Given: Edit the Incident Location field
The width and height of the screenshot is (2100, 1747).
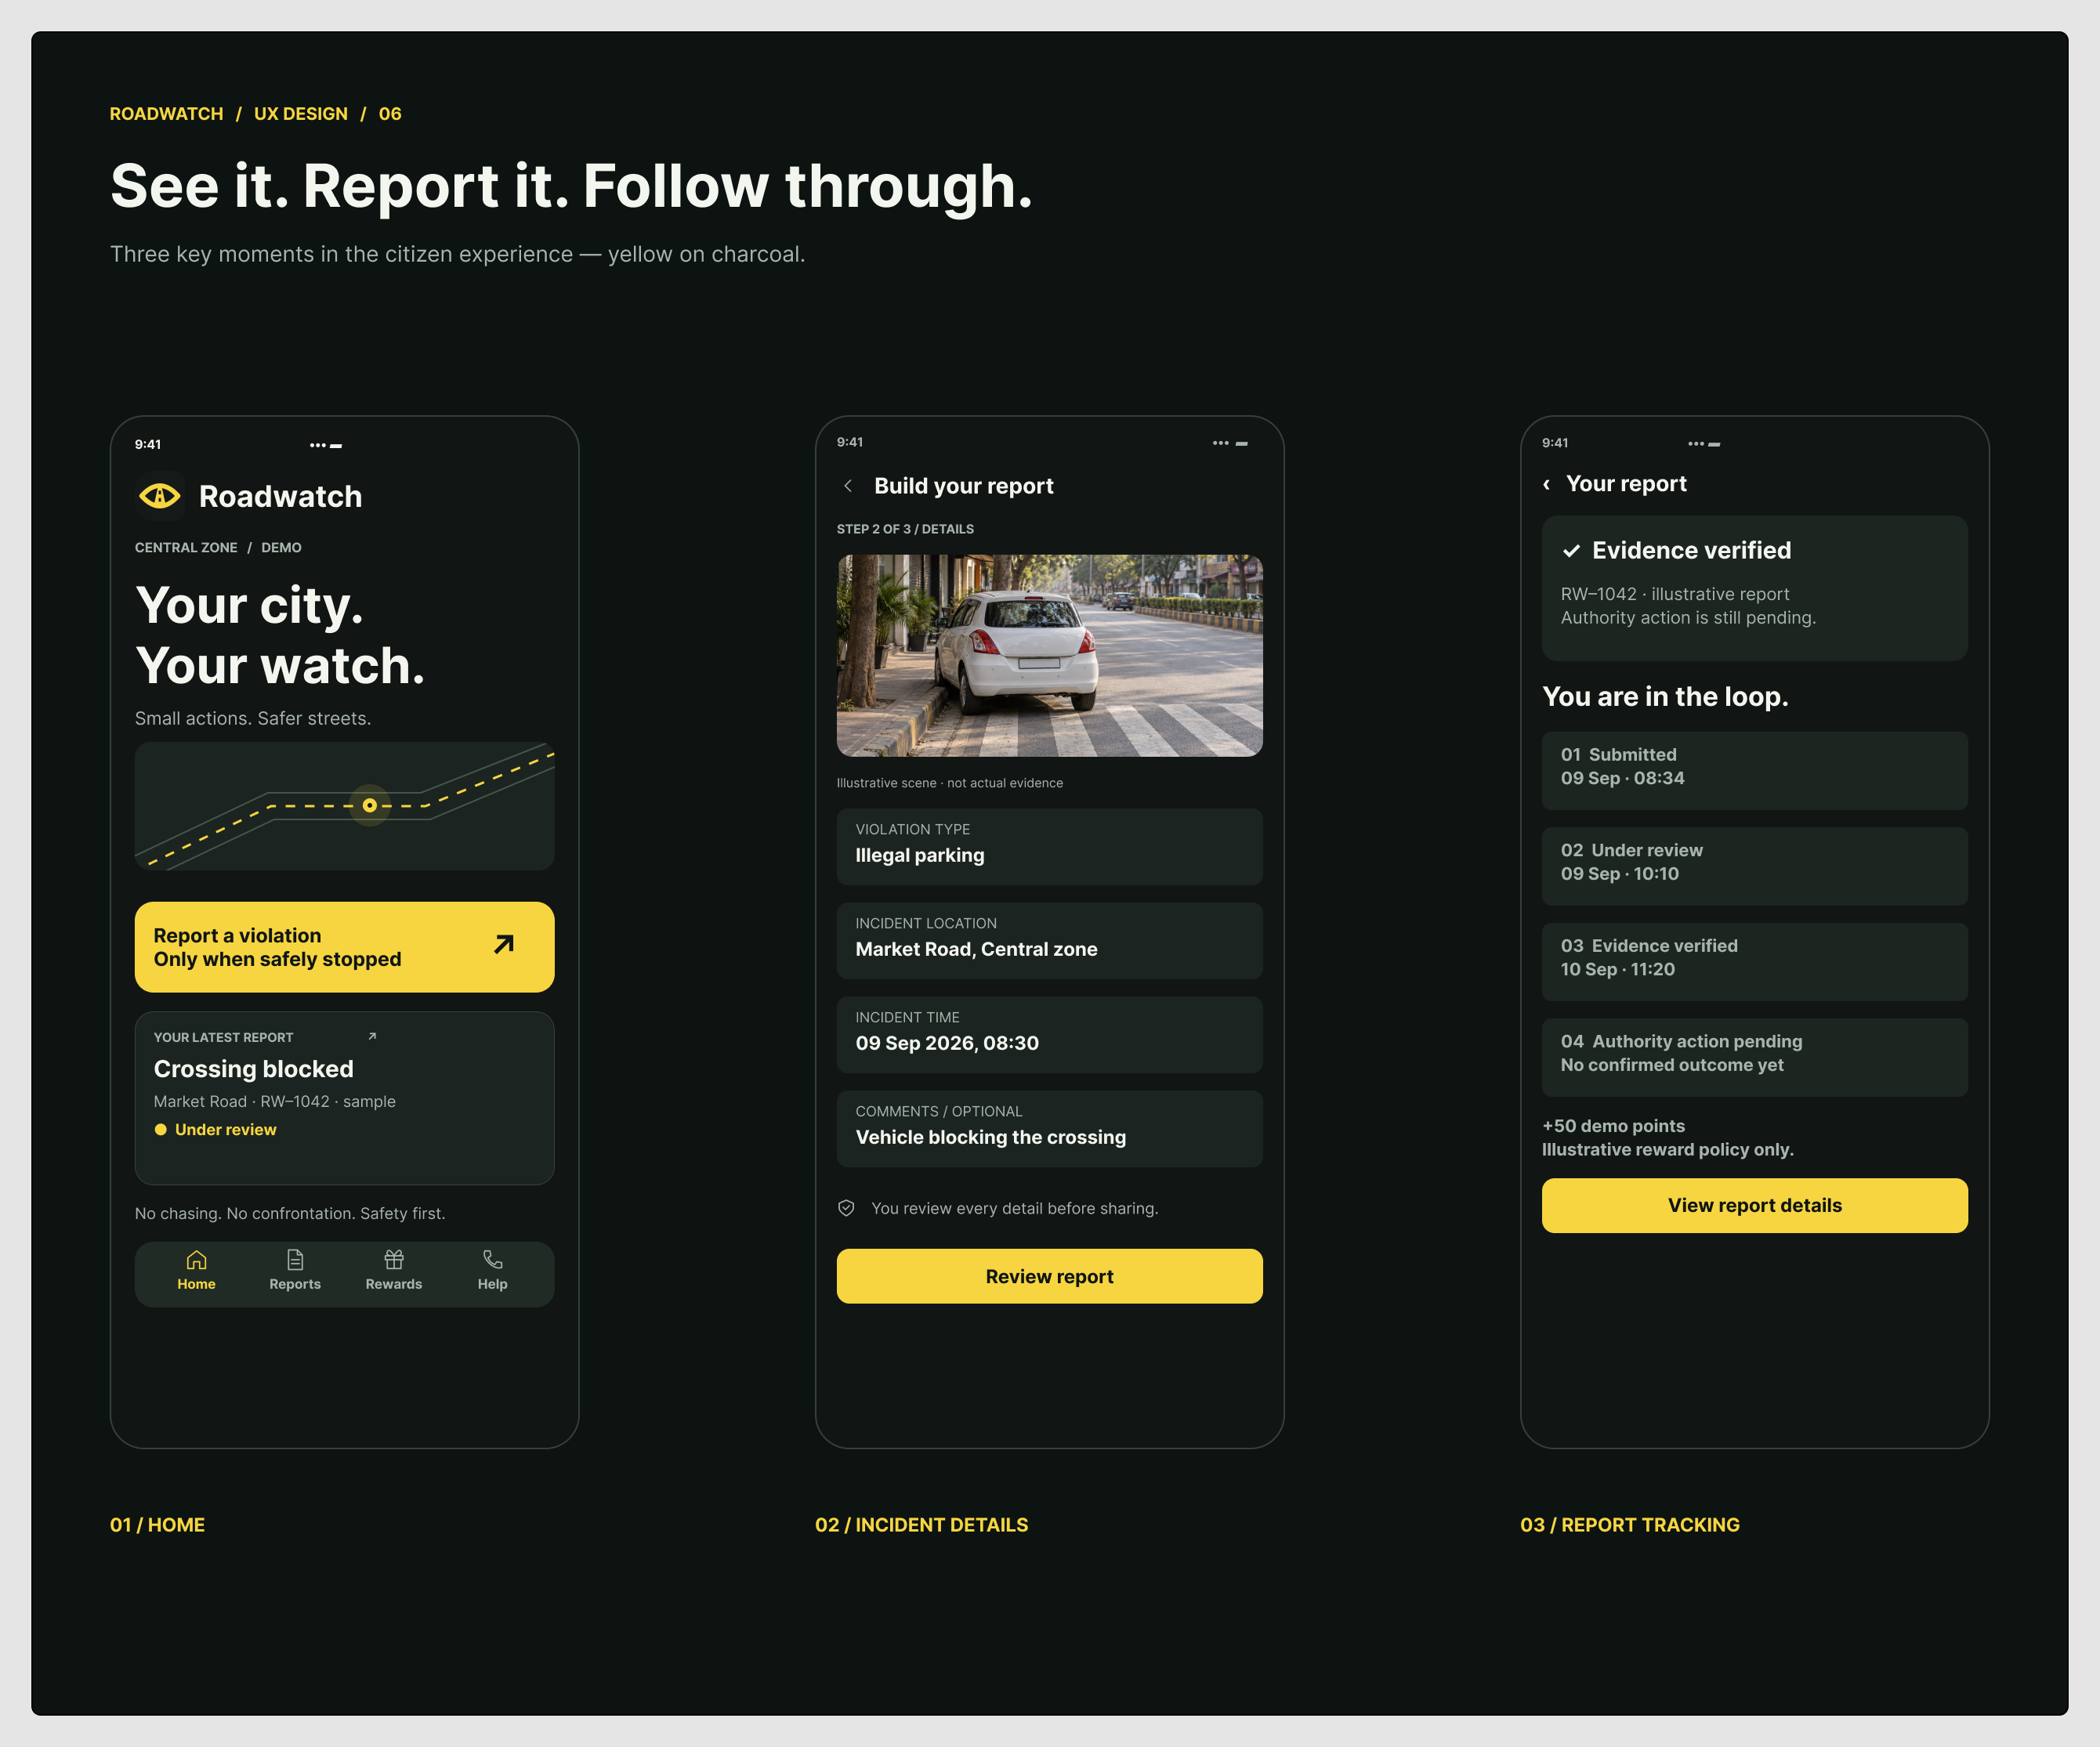Looking at the screenshot, I should tap(1049, 941).
